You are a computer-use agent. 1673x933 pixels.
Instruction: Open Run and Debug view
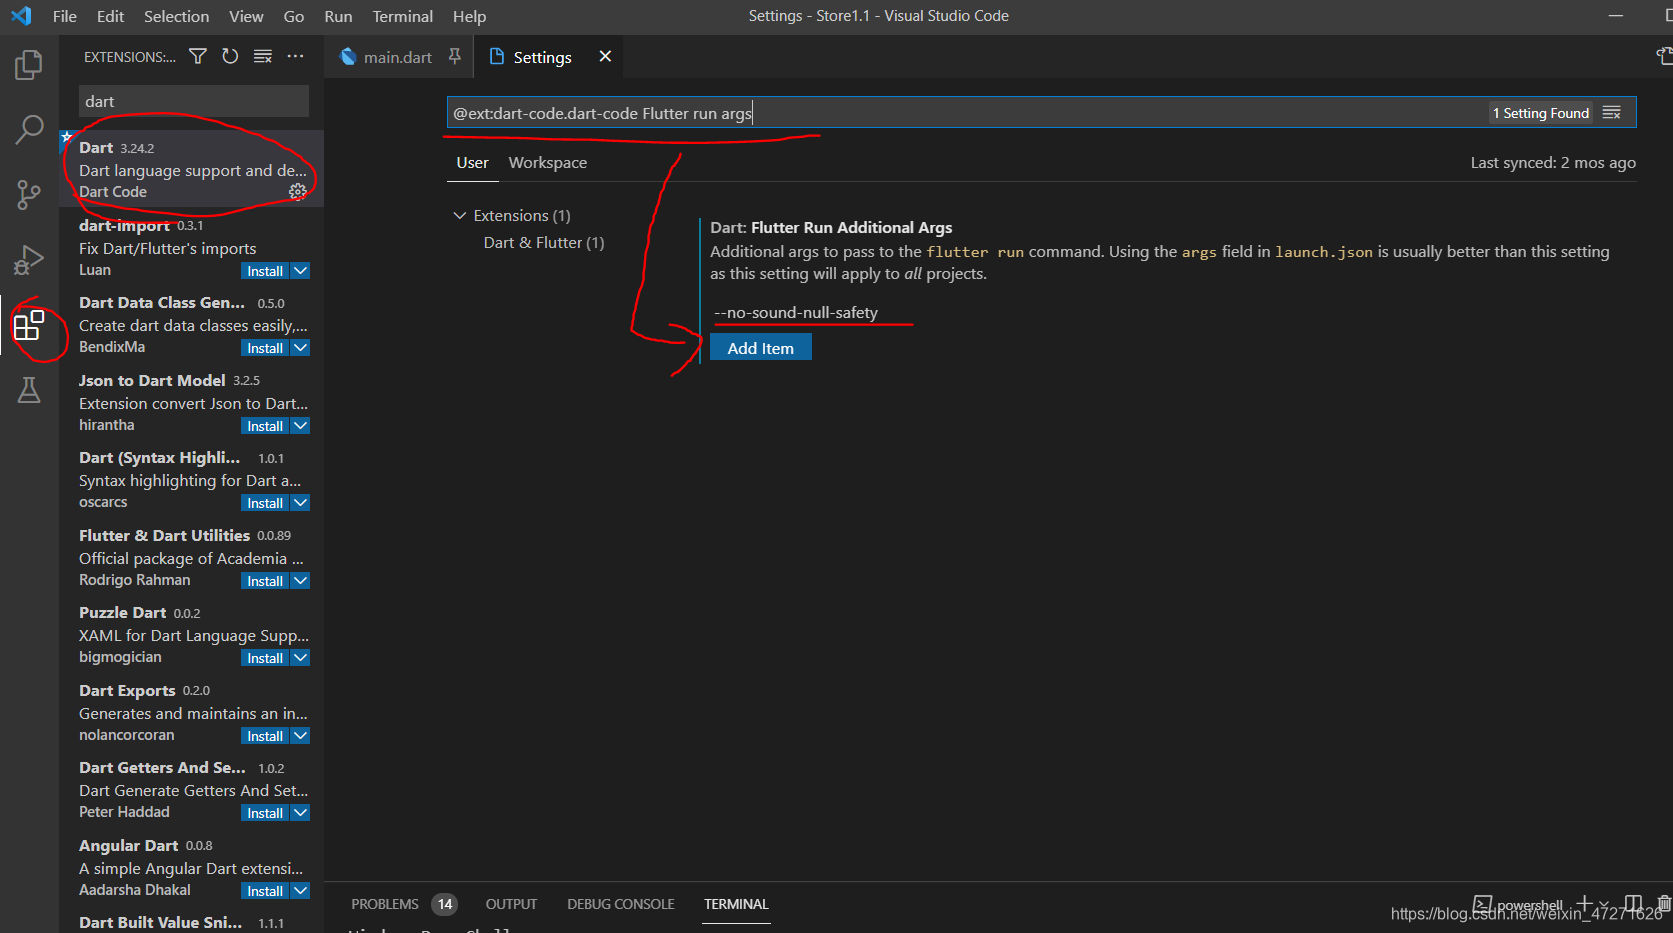coord(29,259)
